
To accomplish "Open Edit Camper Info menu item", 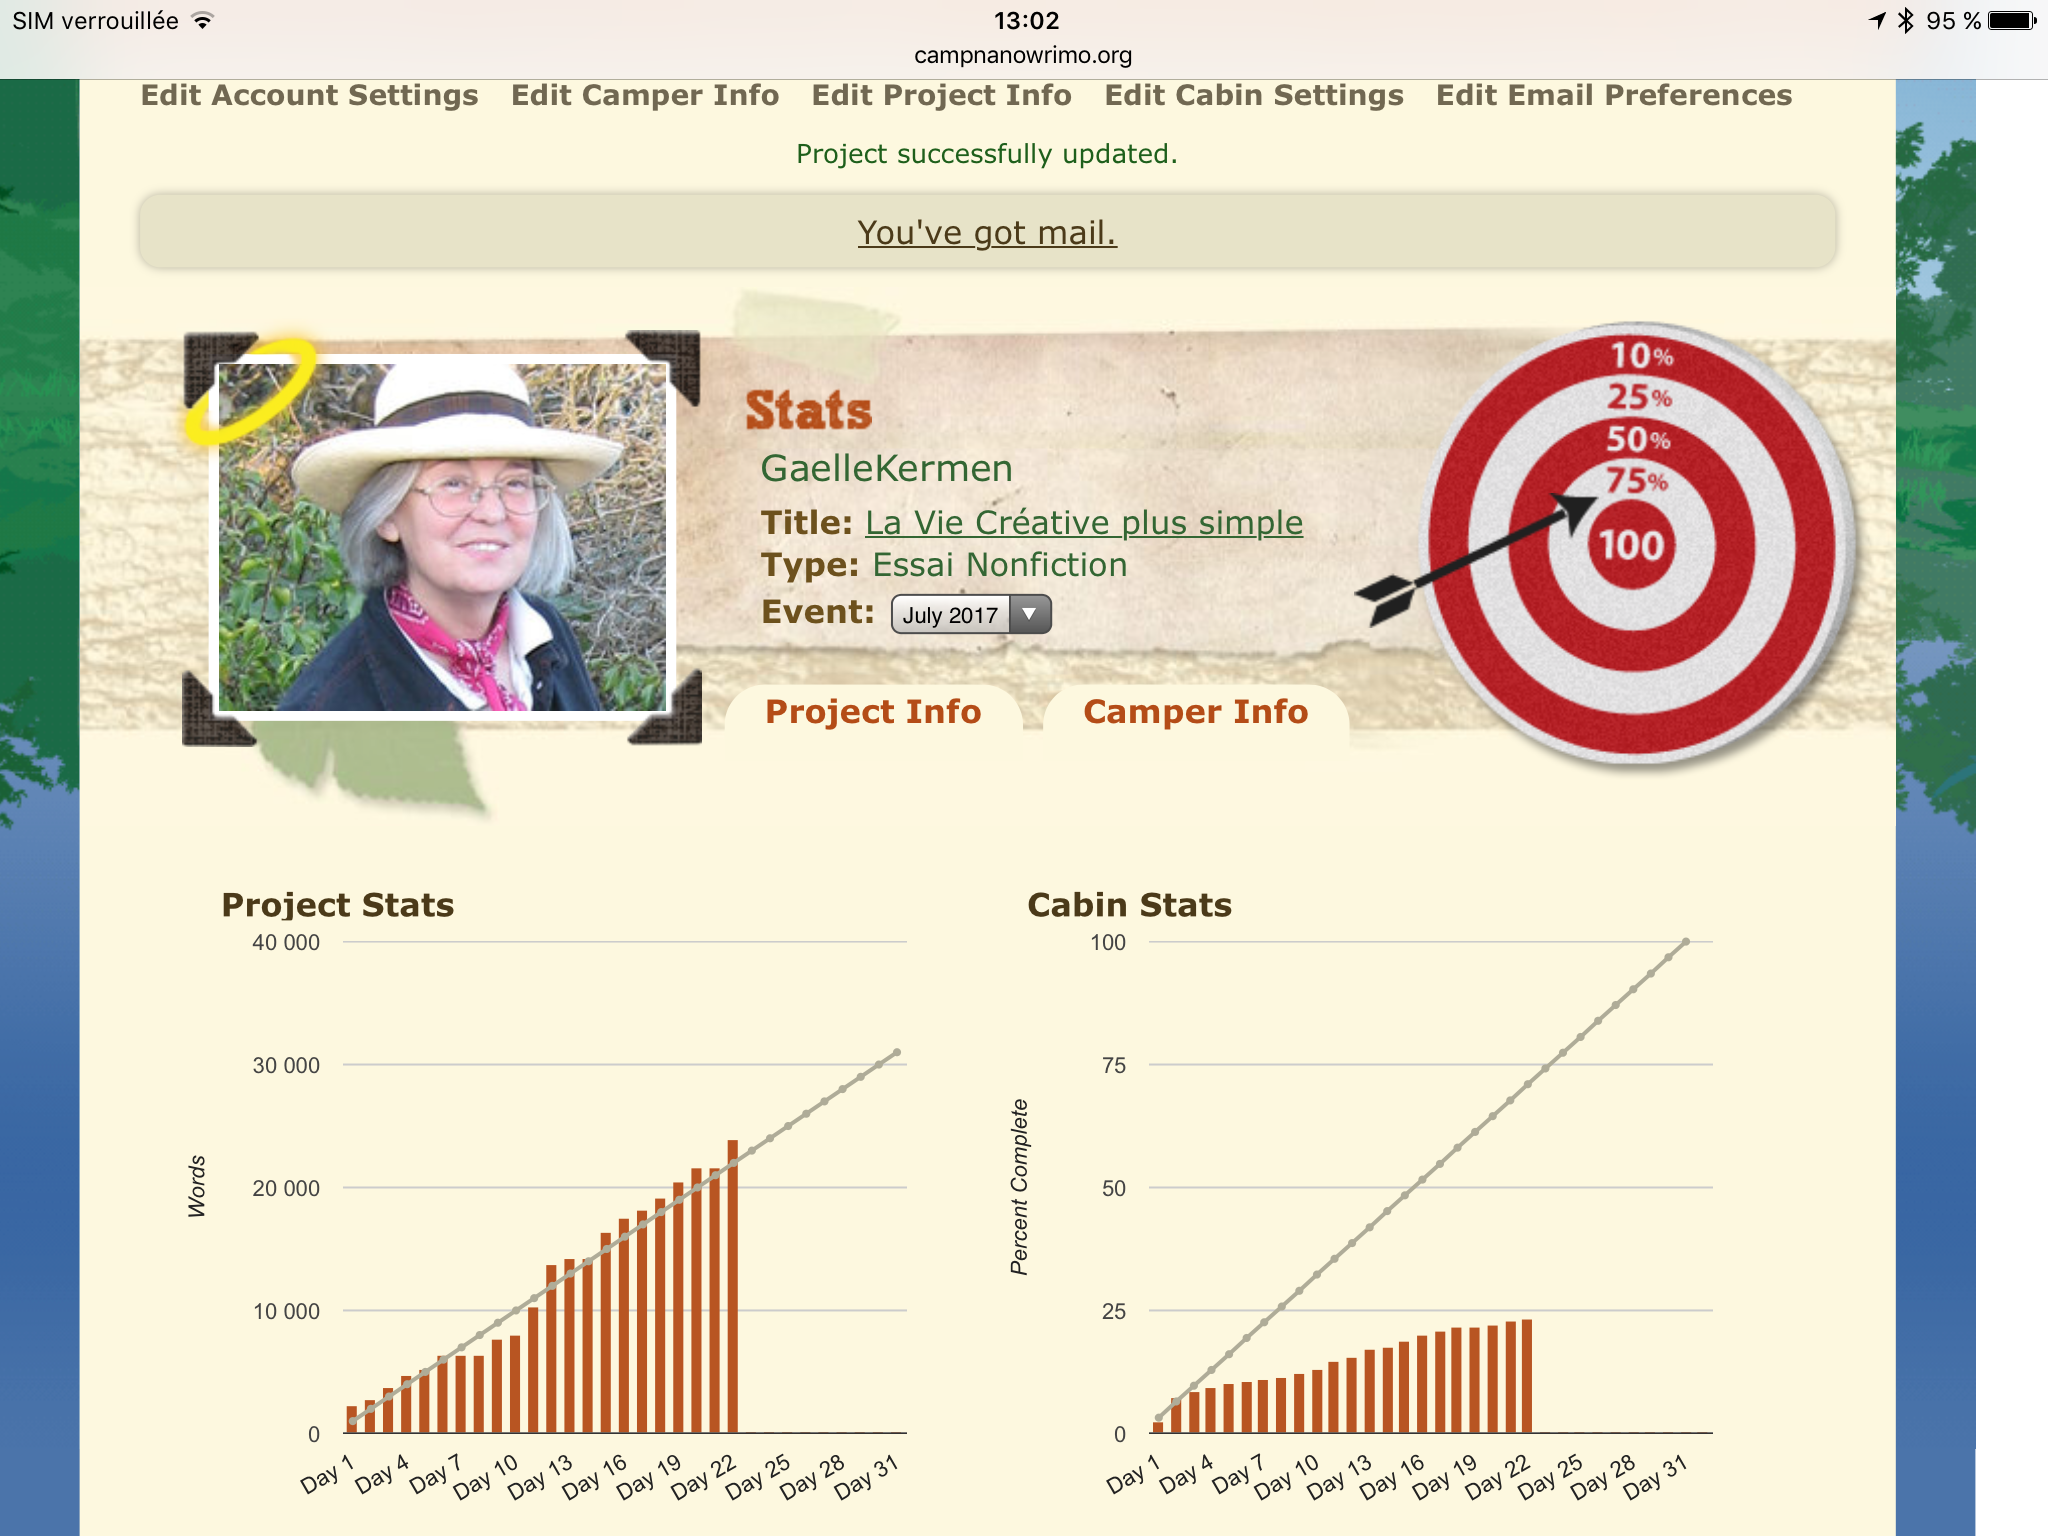I will pos(645,96).
